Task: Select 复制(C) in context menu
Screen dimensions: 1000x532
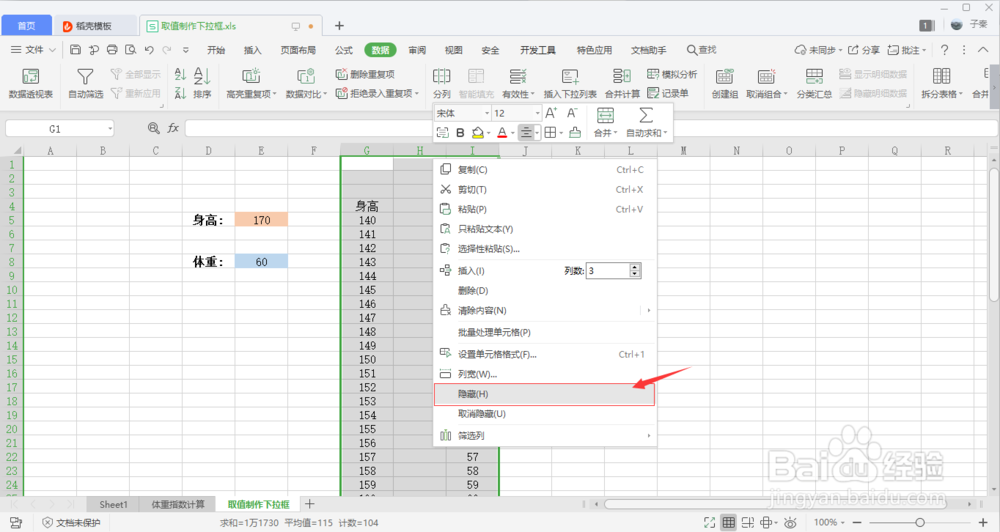Action: tap(544, 170)
